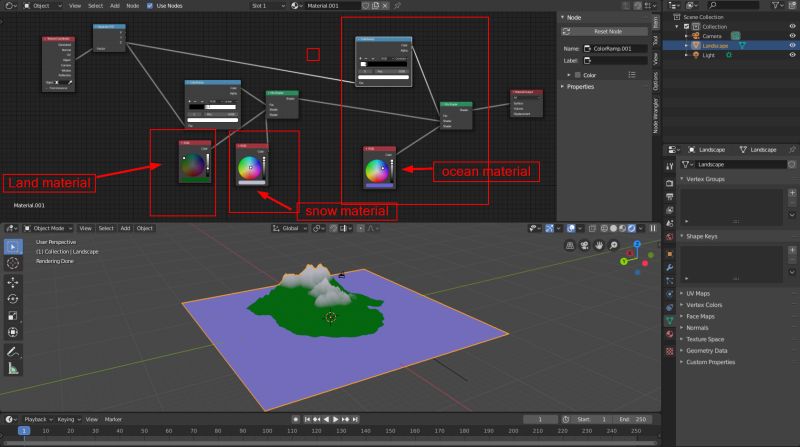
Task: Switch perspective/orthographic view grid icon
Action: [x=570, y=245]
